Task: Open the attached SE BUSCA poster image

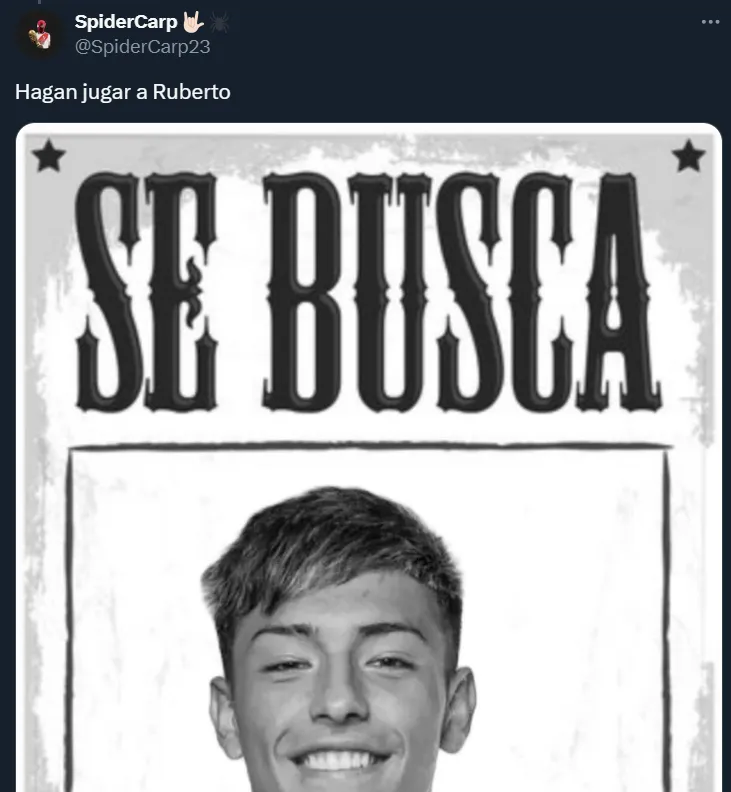Action: [x=369, y=457]
